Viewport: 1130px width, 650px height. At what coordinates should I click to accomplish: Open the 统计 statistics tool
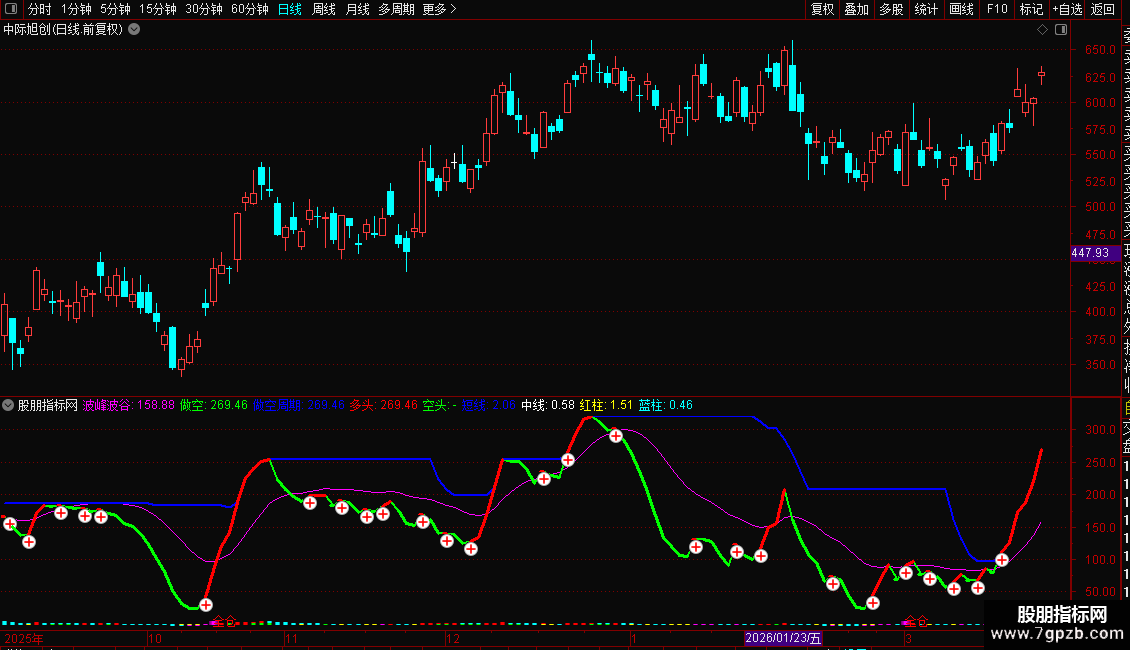click(926, 9)
